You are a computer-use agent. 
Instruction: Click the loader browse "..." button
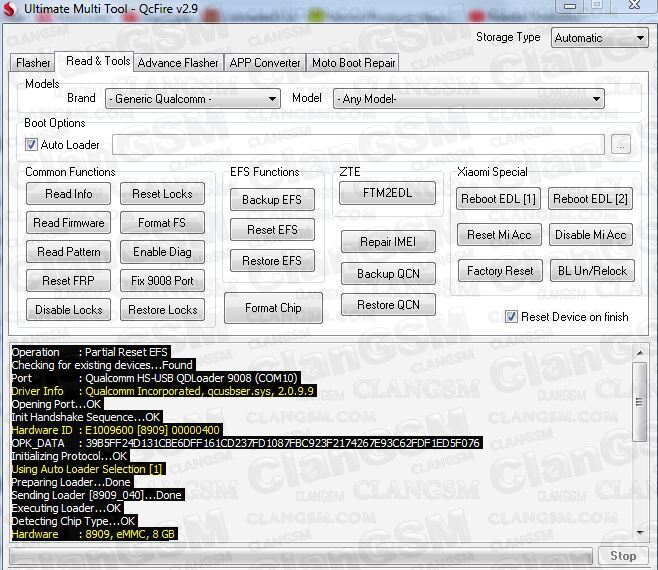pyautogui.click(x=621, y=145)
